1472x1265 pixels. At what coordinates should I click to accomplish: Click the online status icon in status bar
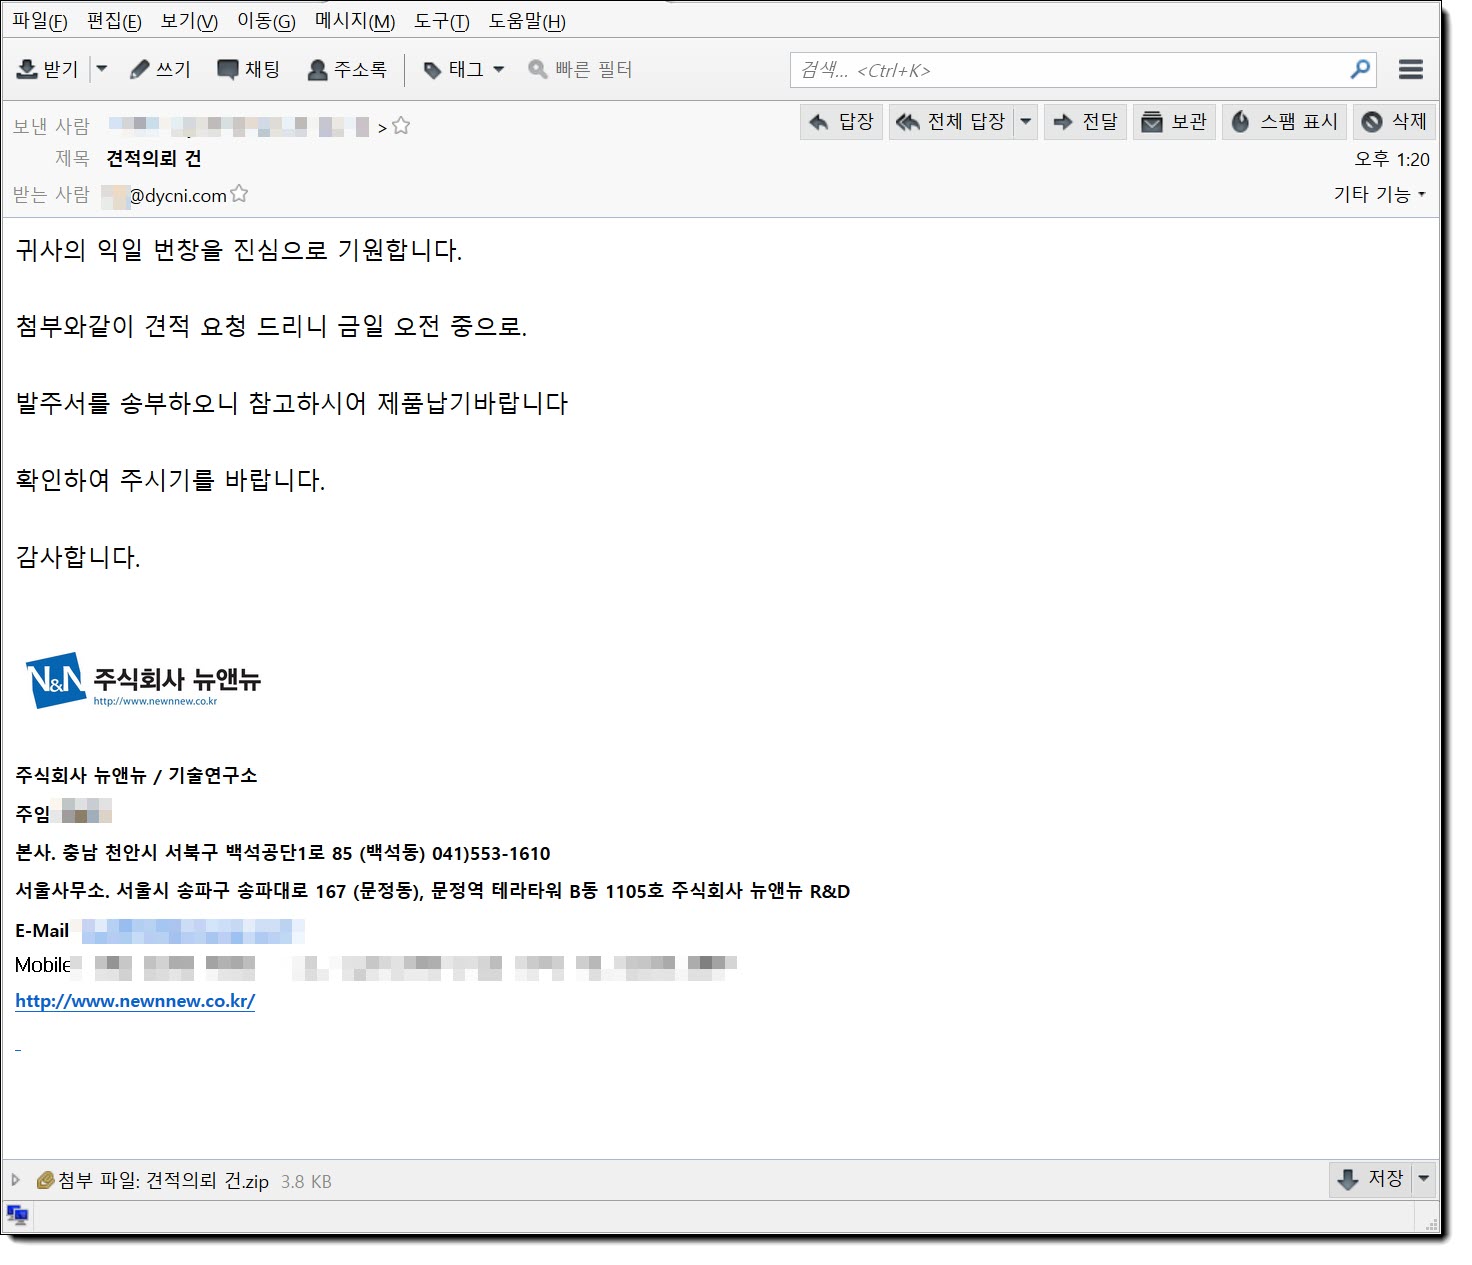click(18, 1216)
